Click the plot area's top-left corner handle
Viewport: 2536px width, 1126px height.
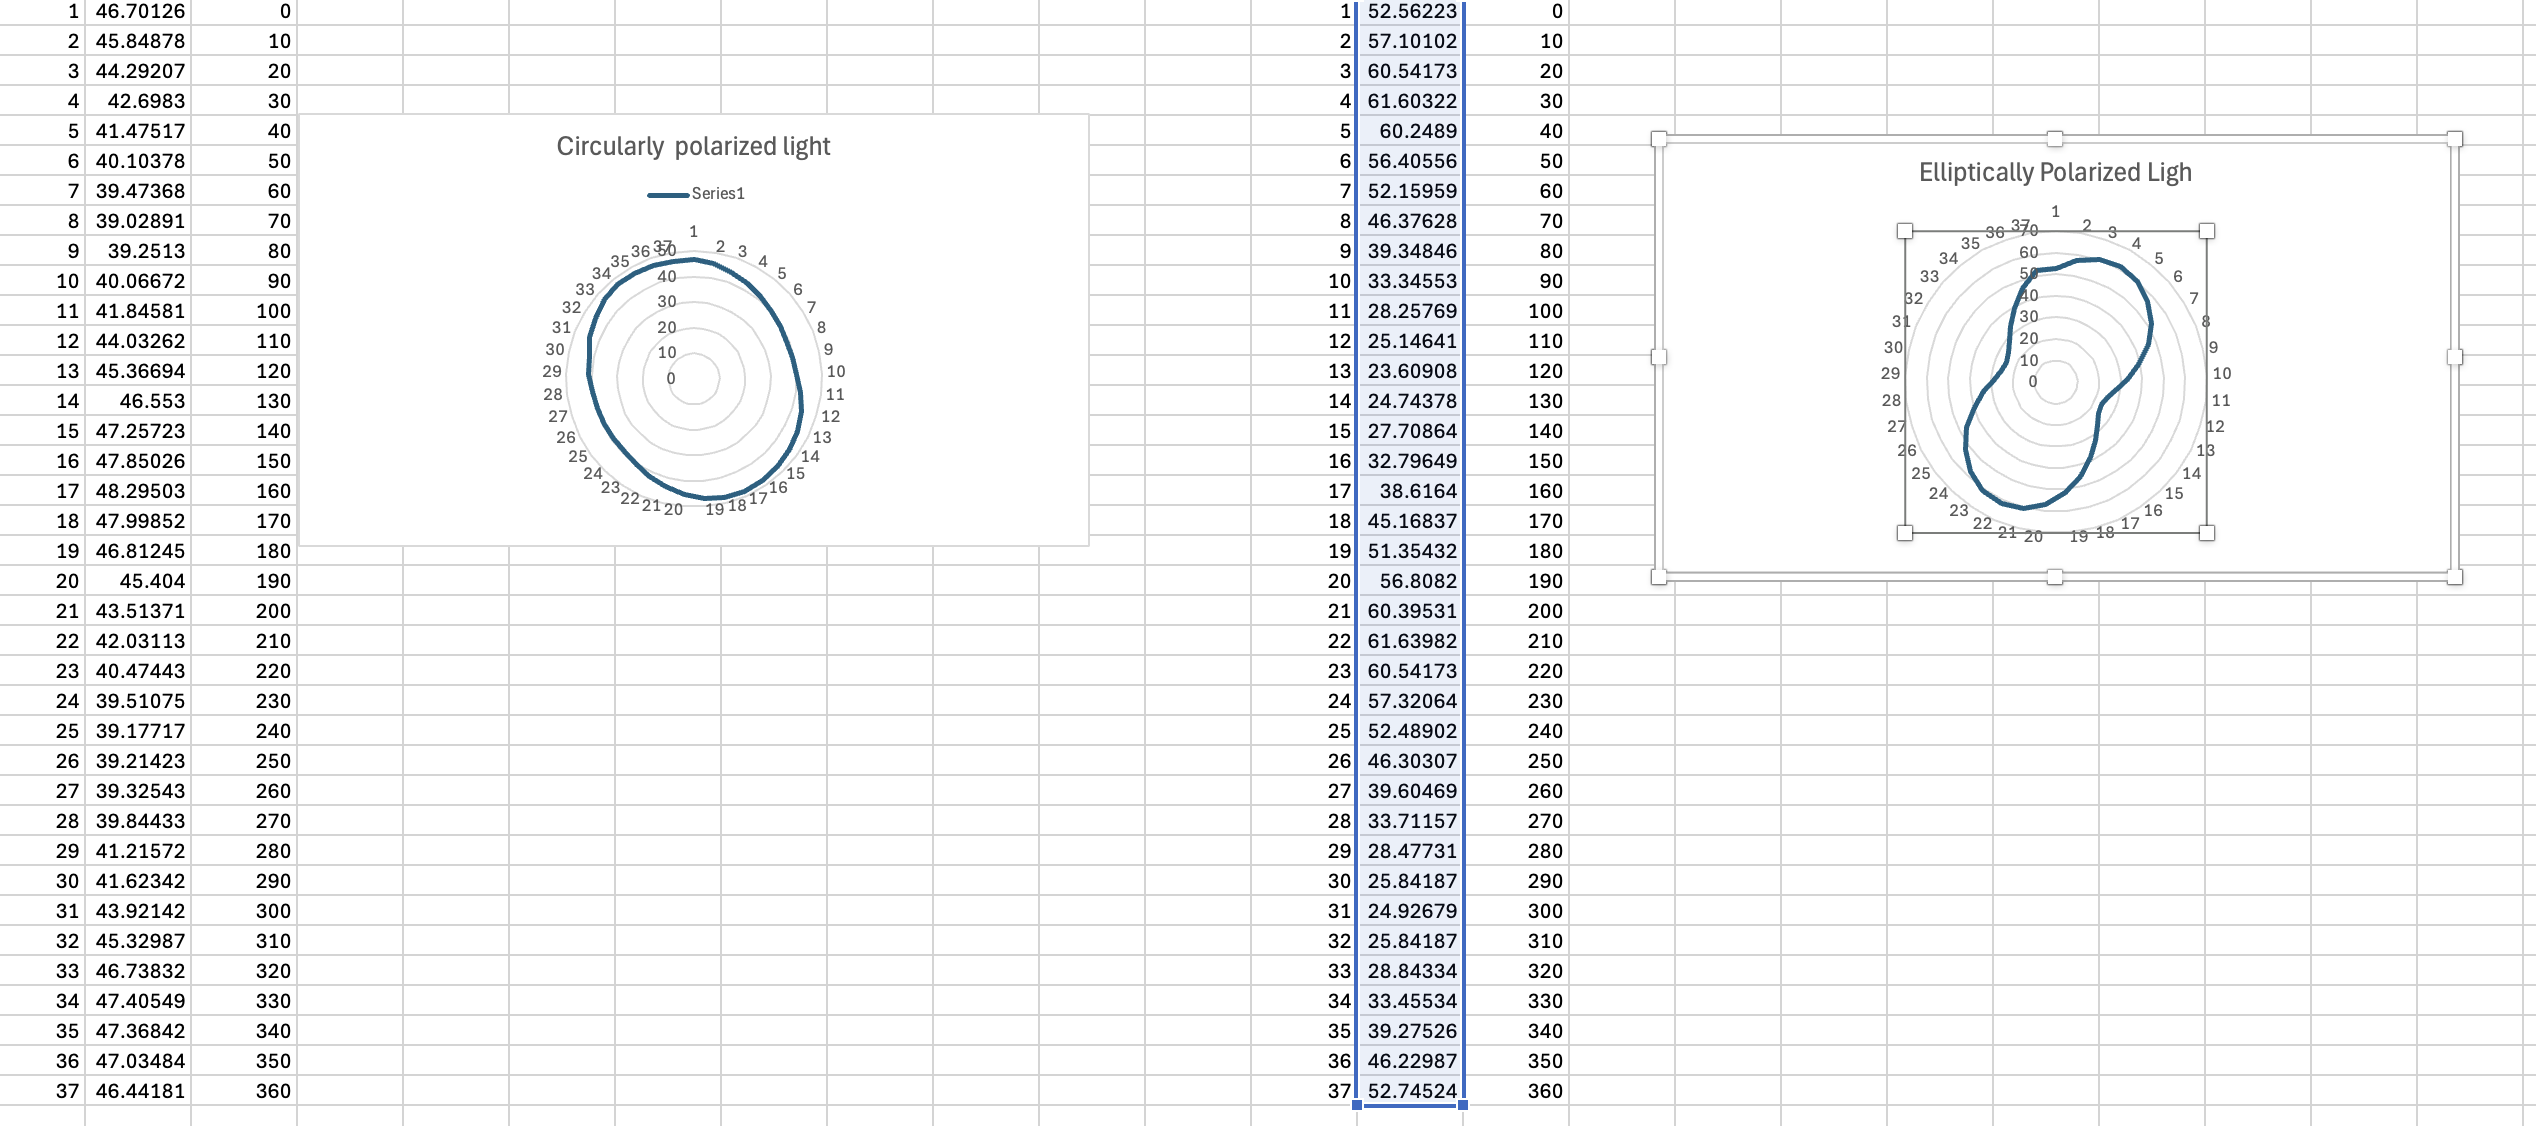pyautogui.click(x=1905, y=232)
